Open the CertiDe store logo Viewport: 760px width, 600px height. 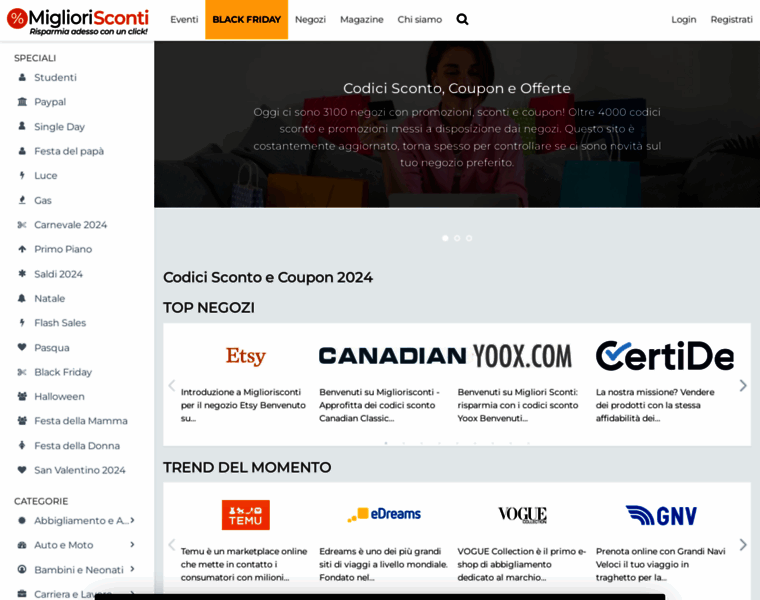tap(665, 356)
